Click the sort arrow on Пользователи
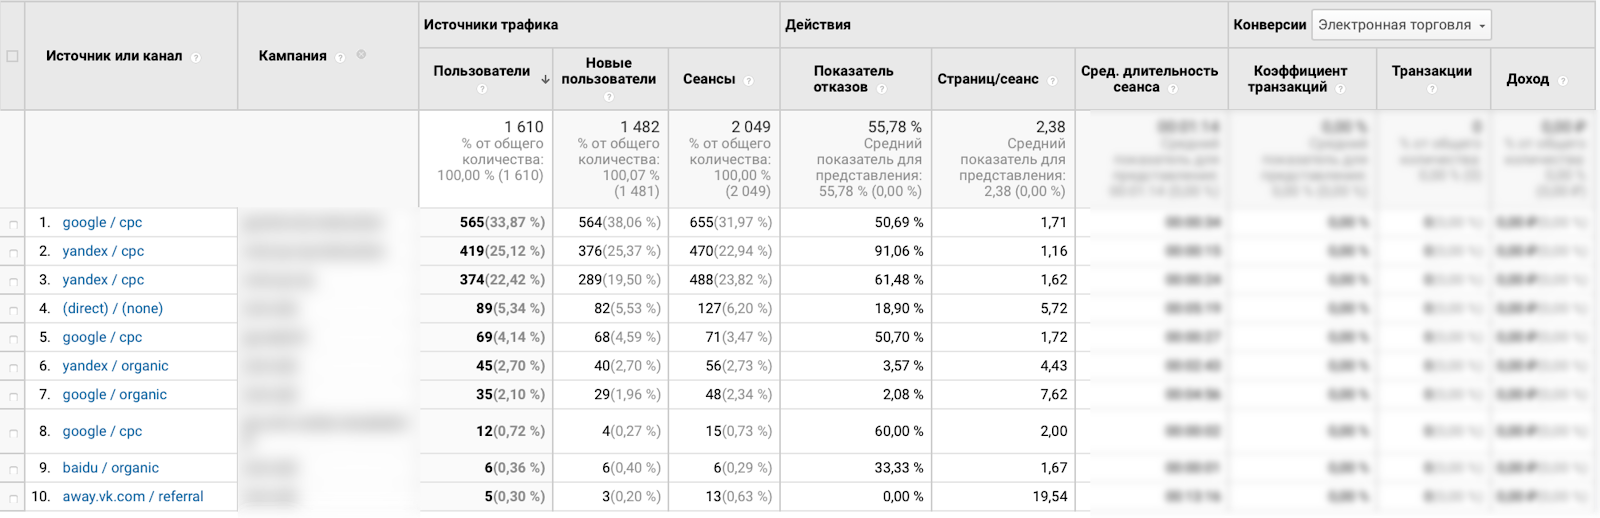 [x=545, y=79]
